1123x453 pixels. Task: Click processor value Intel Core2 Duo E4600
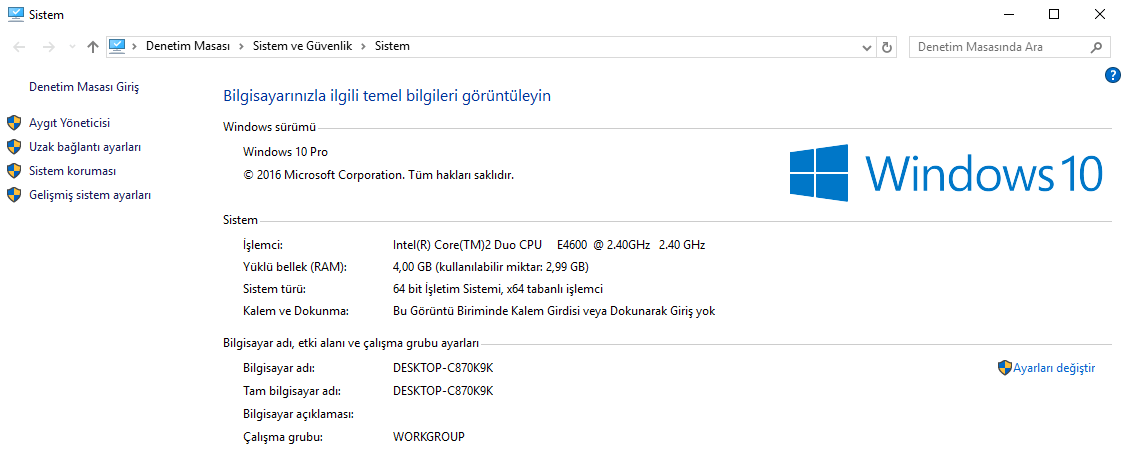[x=549, y=245]
